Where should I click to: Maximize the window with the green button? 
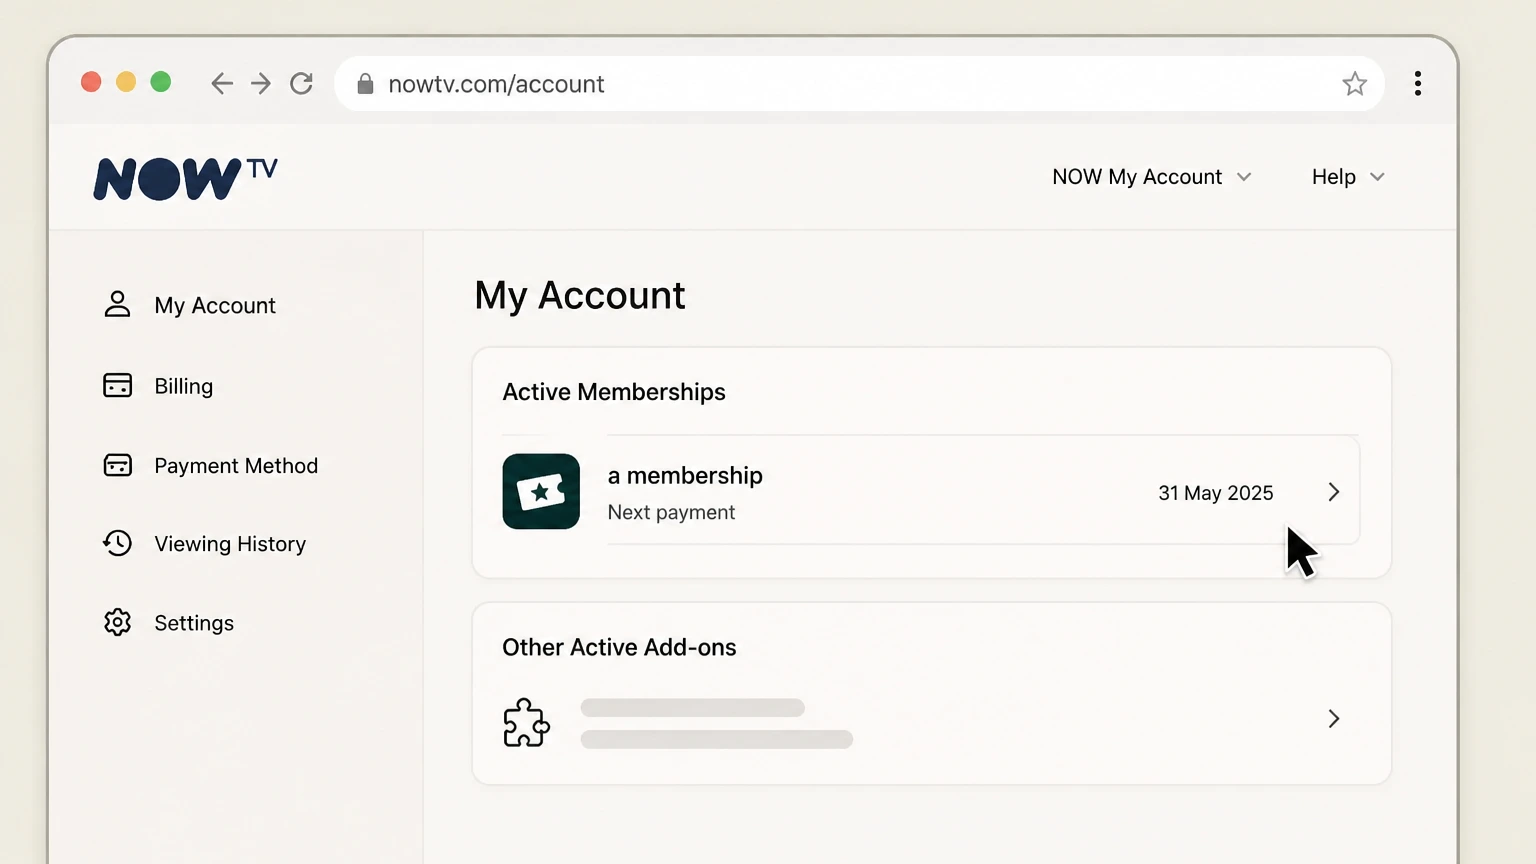point(160,82)
